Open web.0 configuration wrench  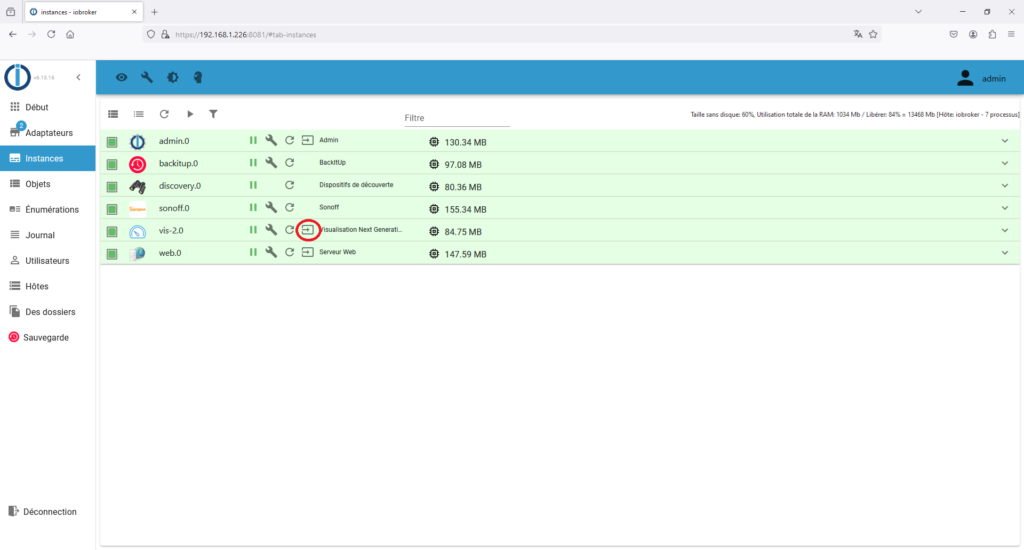tap(271, 252)
